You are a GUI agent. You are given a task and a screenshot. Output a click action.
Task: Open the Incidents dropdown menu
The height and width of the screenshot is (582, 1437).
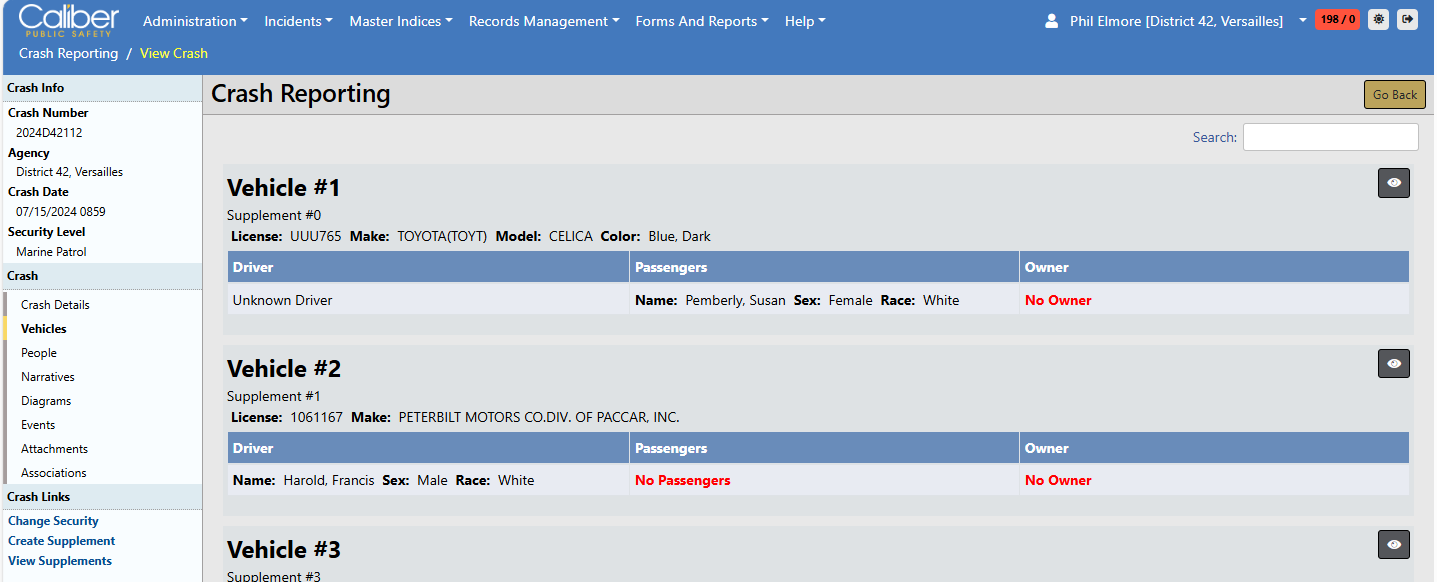coord(298,21)
